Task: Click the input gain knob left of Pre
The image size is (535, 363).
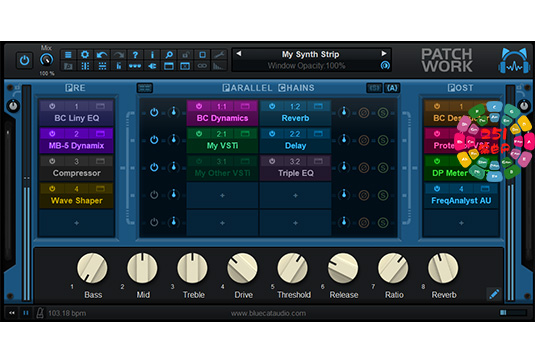Action: click(x=13, y=106)
